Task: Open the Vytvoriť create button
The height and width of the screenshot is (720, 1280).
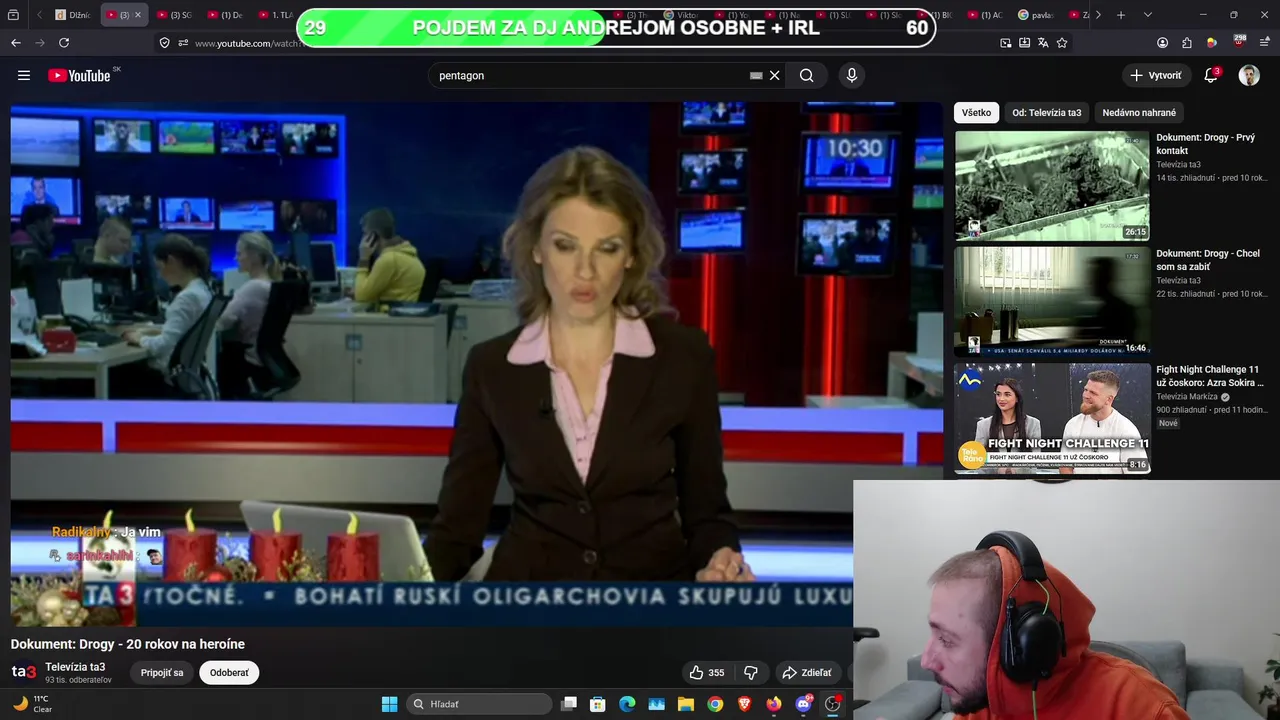Action: pyautogui.click(x=1156, y=75)
